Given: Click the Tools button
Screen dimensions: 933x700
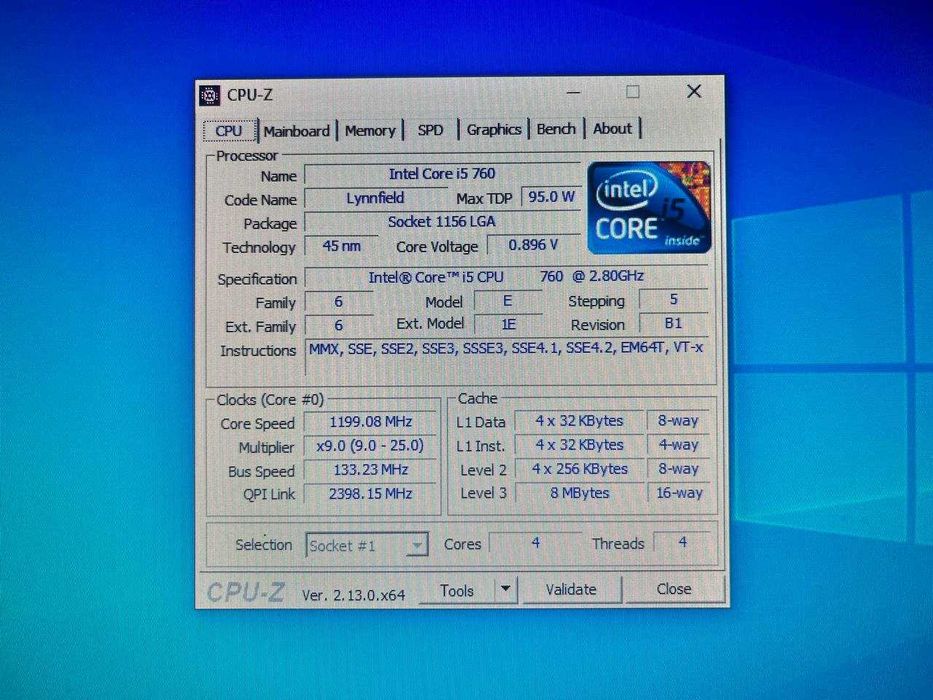Looking at the screenshot, I should pyautogui.click(x=456, y=590).
